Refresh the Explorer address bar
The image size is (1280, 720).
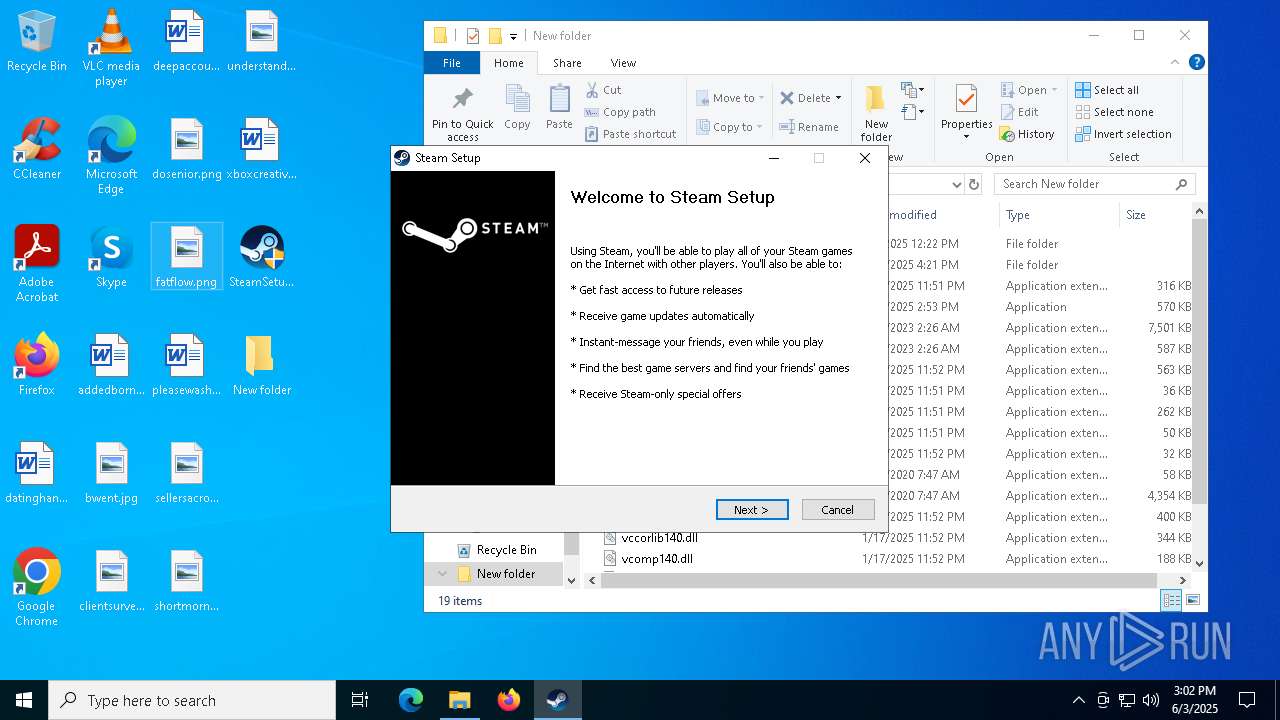974,184
